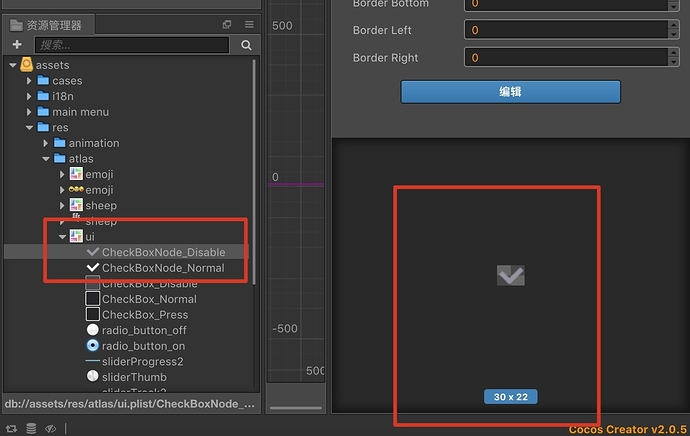This screenshot has width=690, height=436.
Task: Expand the first emoji atlas entry
Action: click(62, 175)
